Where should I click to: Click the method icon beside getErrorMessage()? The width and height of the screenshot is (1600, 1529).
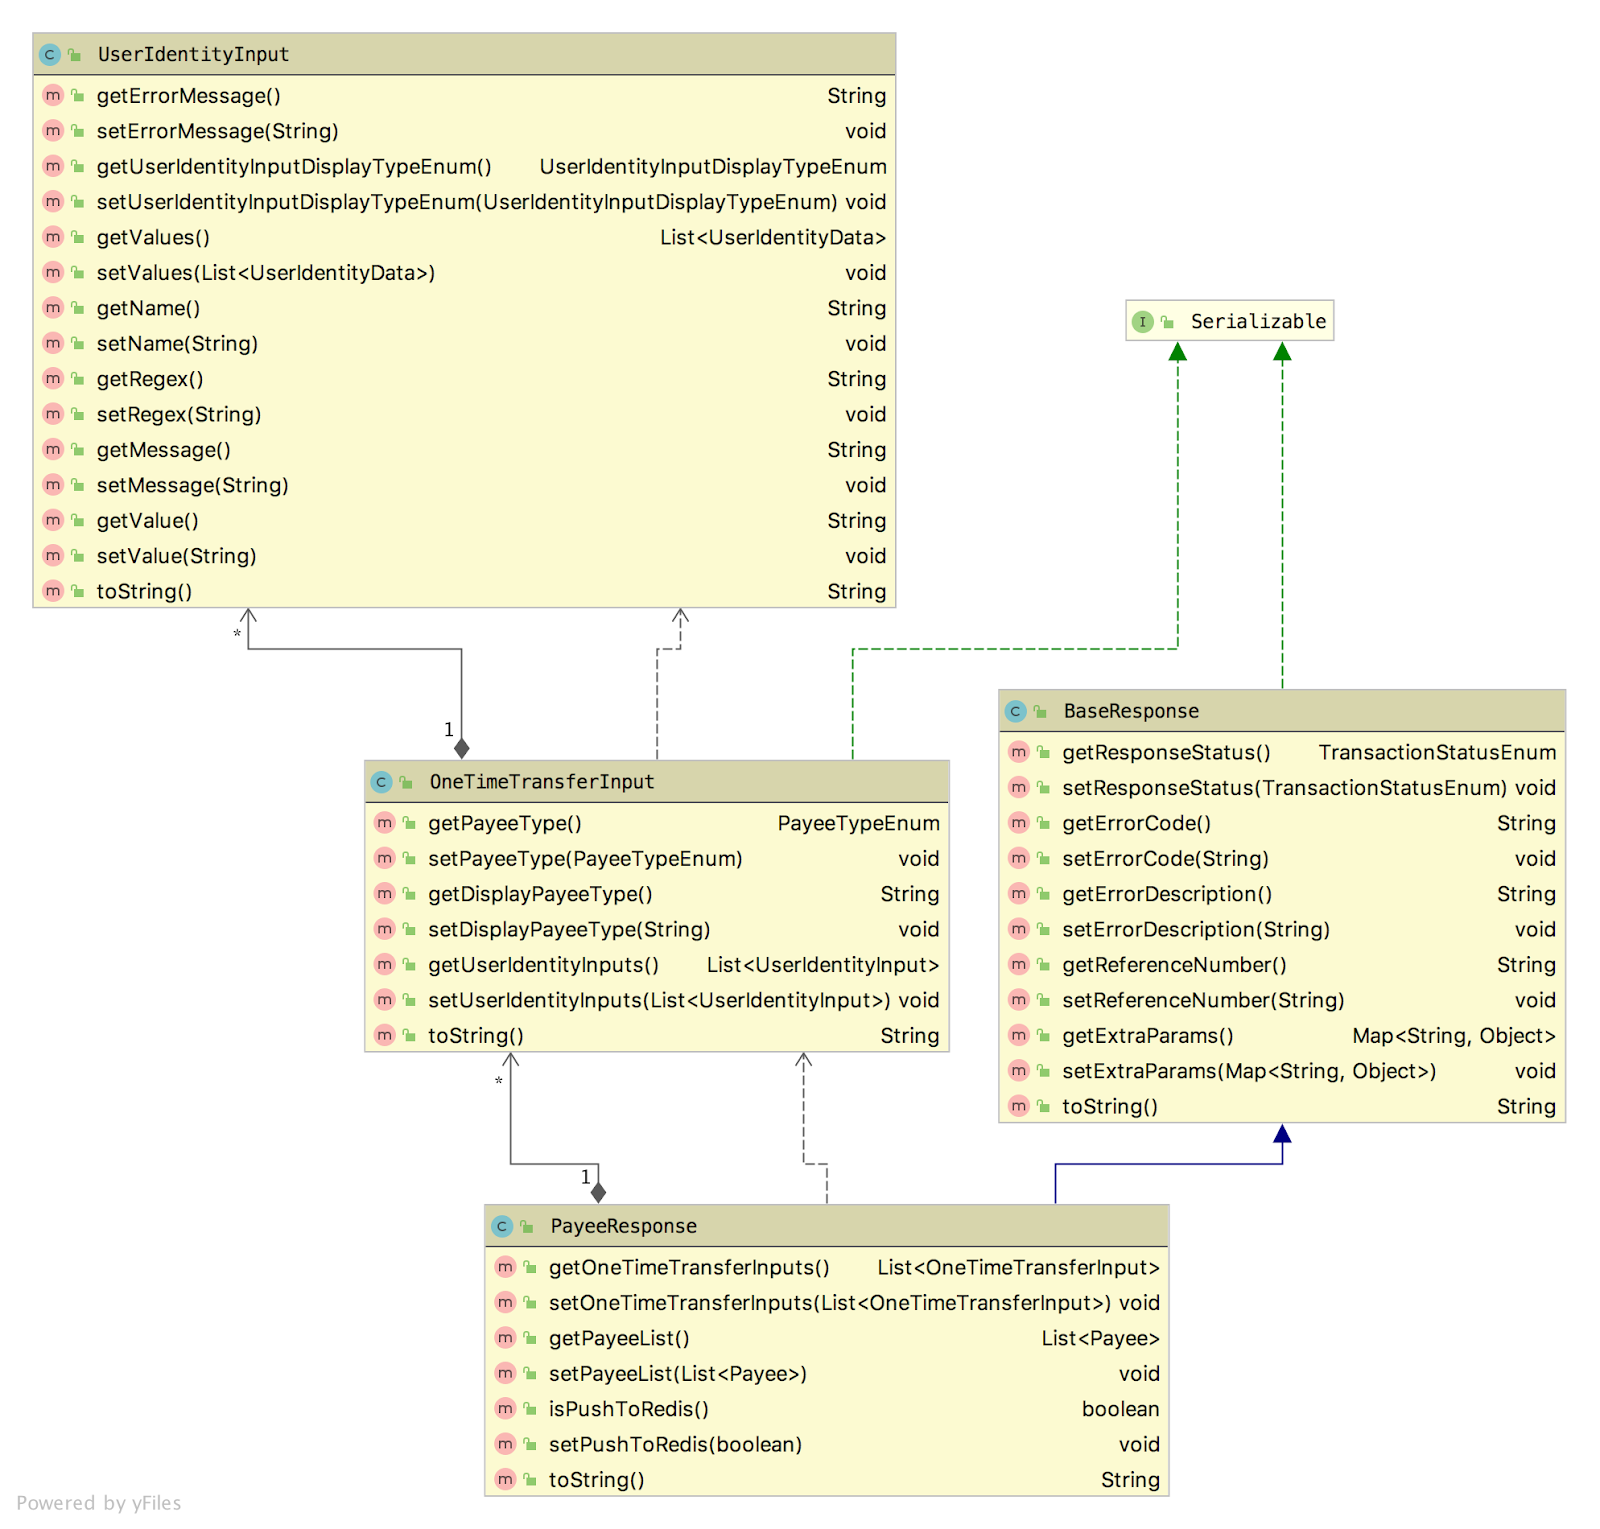[53, 96]
